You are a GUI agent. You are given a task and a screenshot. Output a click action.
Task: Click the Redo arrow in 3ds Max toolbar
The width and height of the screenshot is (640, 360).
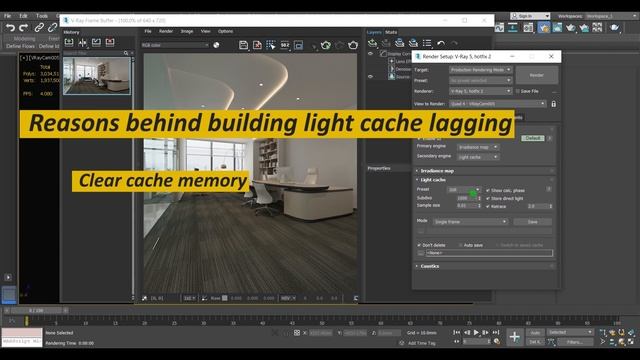tap(24, 28)
